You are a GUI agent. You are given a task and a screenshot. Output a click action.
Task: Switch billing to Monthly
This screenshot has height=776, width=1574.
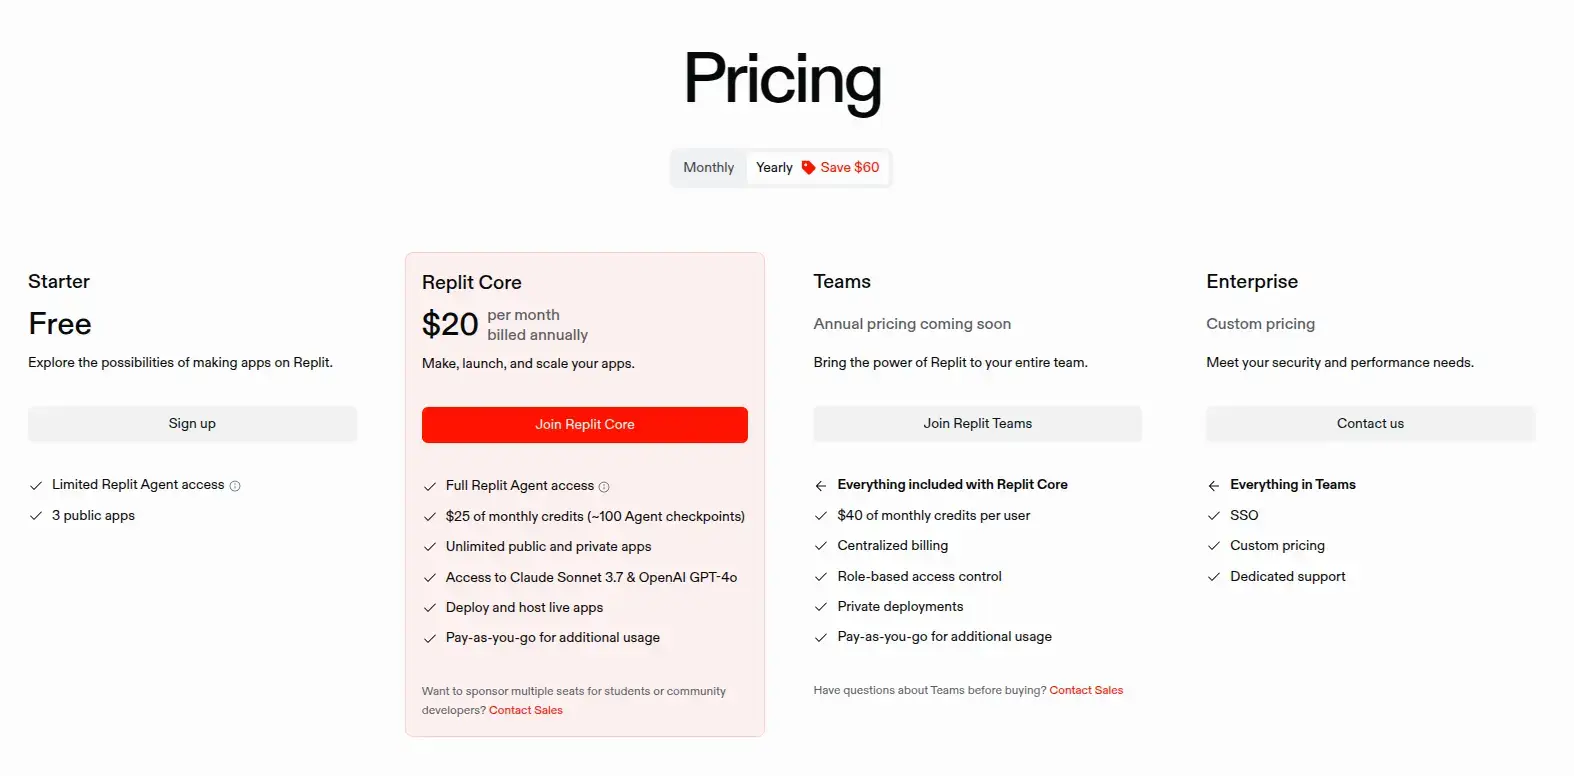tap(708, 168)
